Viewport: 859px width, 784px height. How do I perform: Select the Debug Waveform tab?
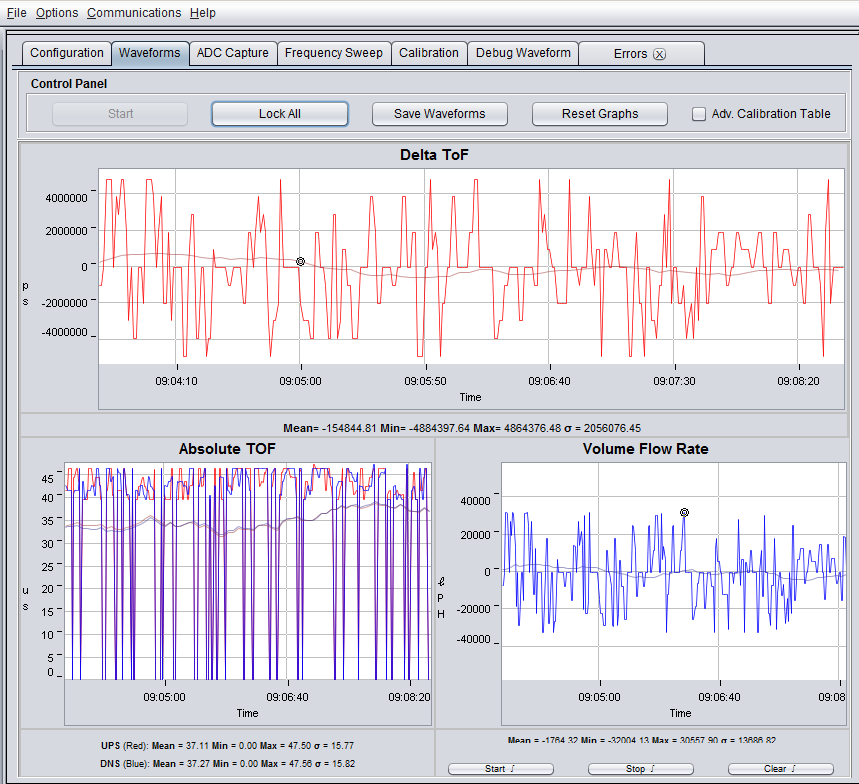pos(523,53)
